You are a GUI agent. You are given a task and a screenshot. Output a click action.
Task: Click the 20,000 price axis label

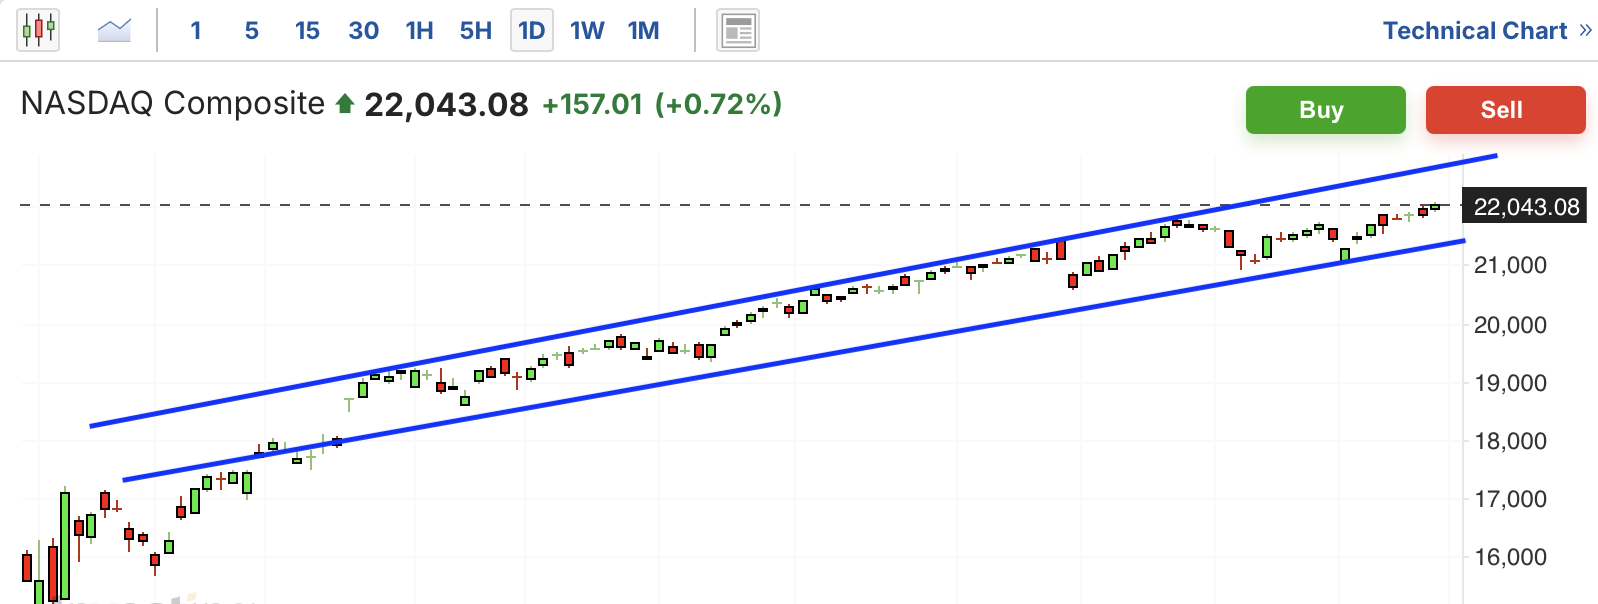coord(1510,325)
